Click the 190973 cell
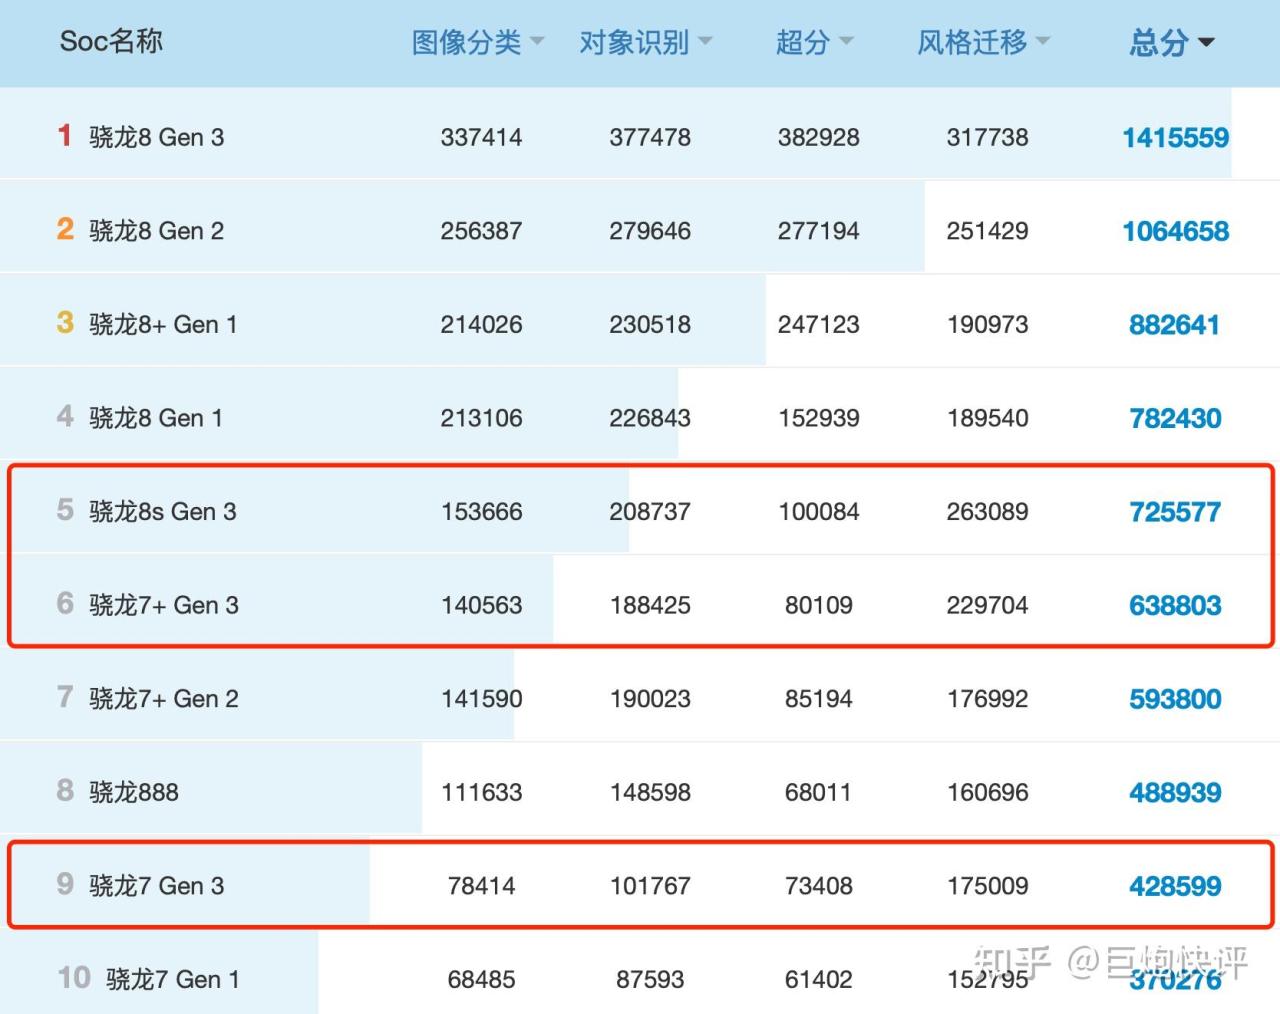 987,324
